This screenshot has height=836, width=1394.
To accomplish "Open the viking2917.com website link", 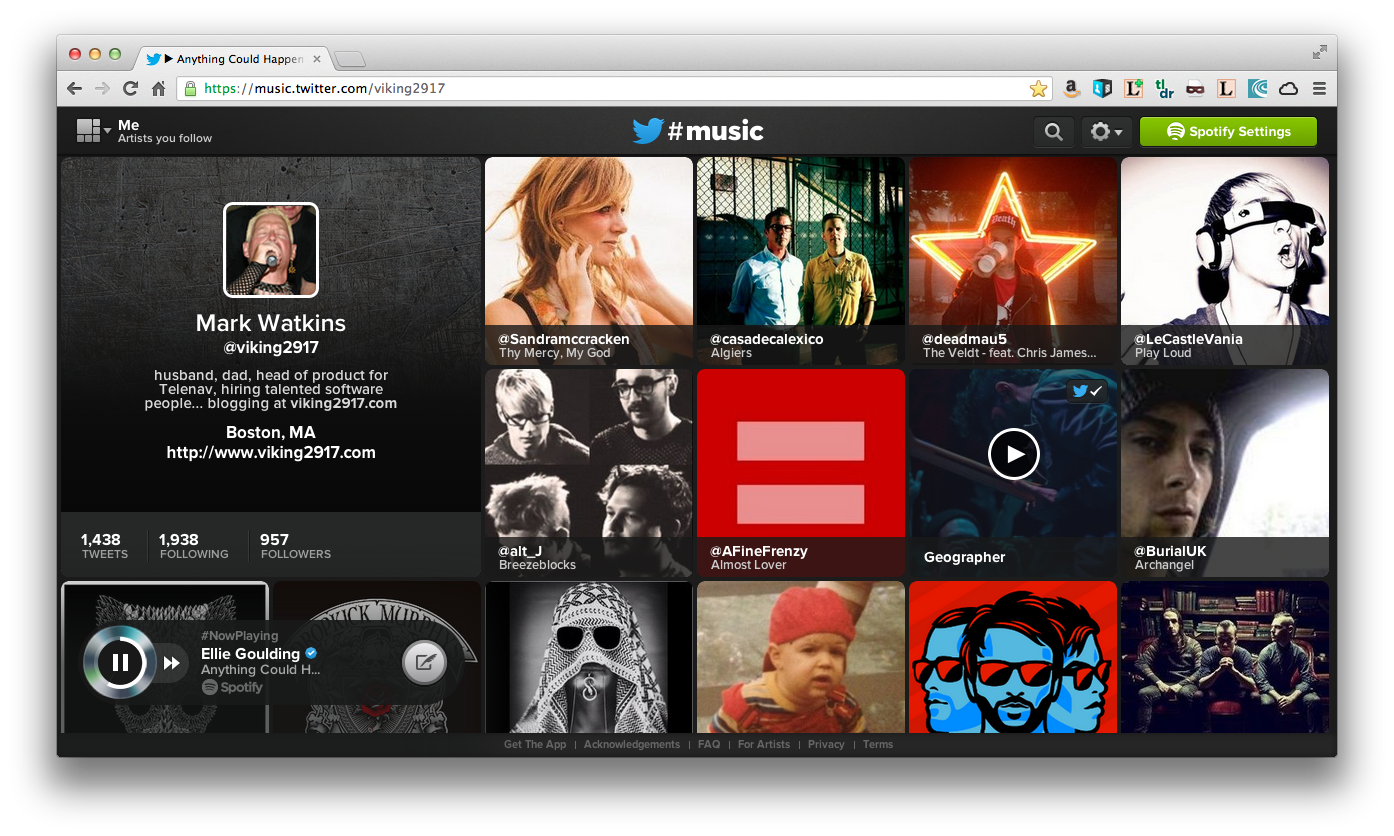I will tap(271, 452).
